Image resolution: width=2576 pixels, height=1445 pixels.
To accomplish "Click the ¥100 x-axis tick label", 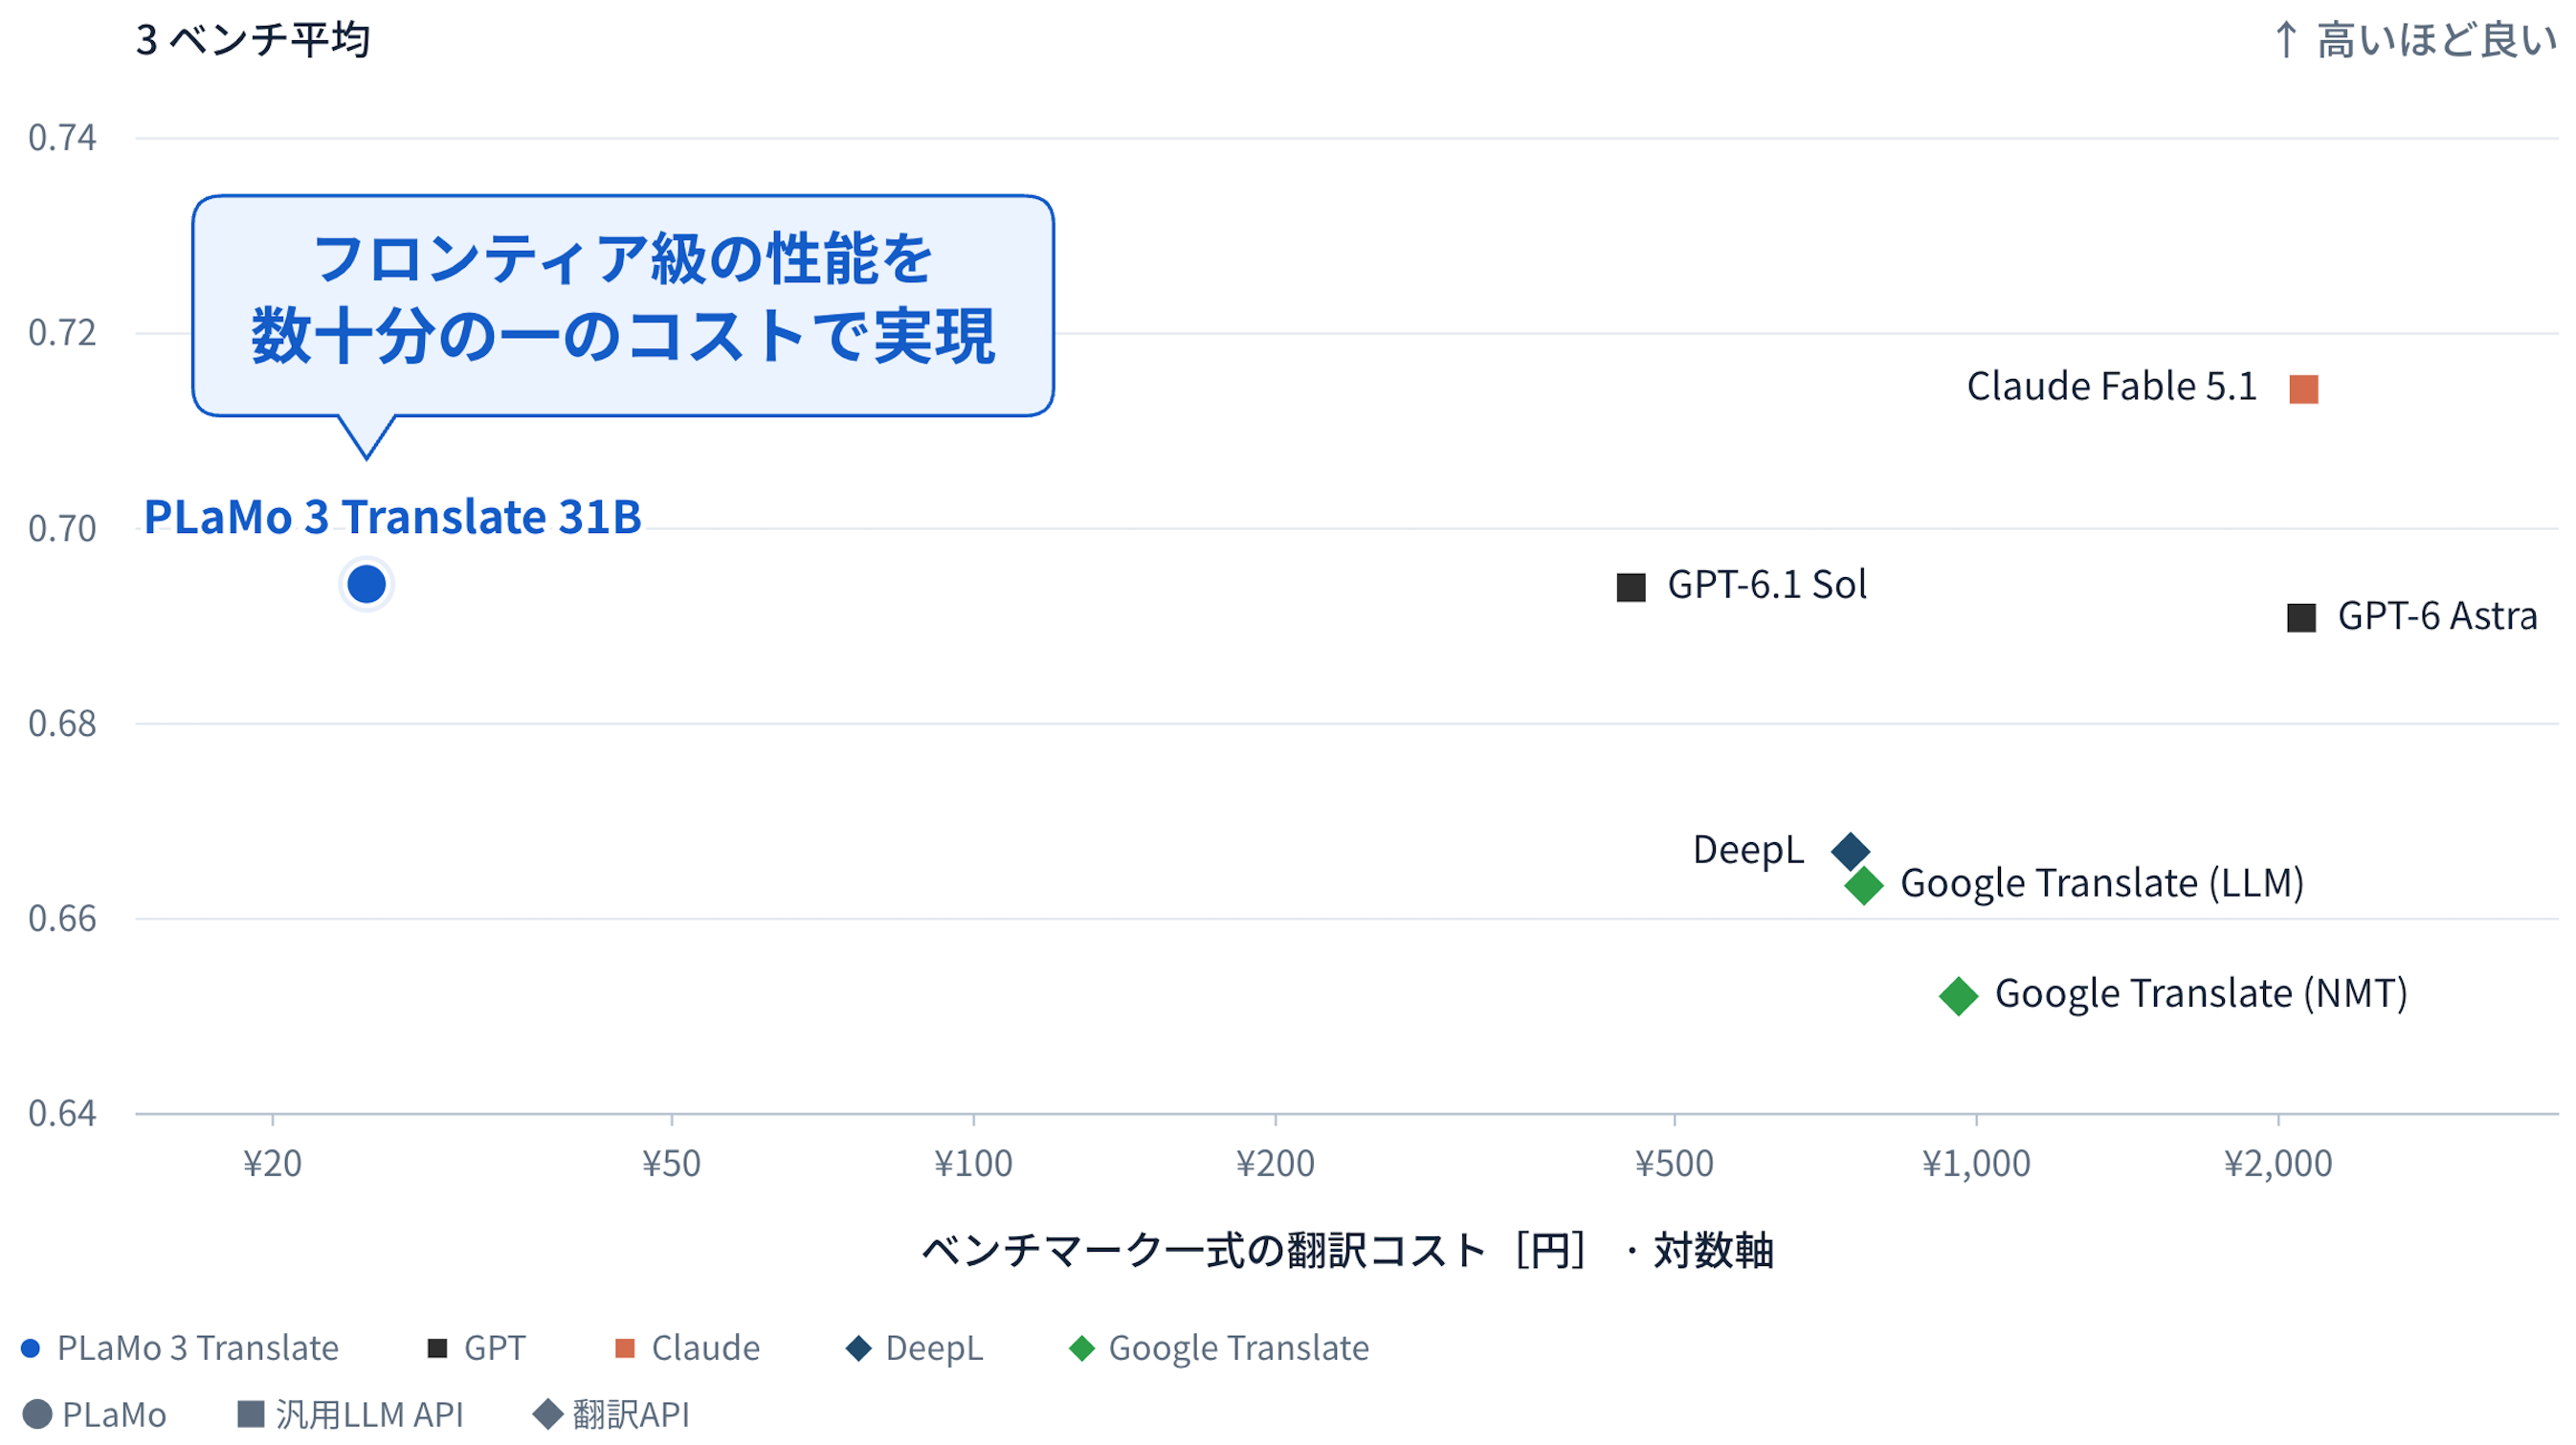I will tap(973, 1164).
